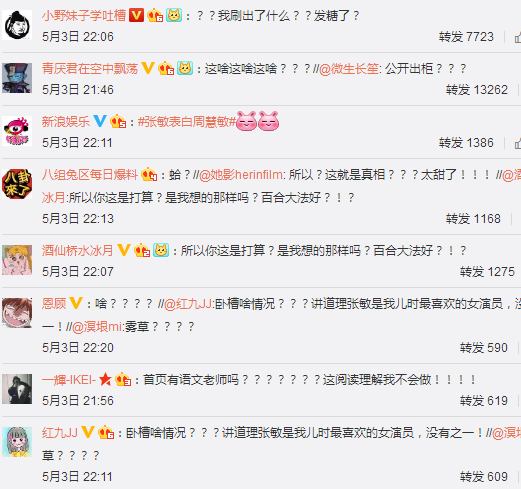Open @她影herinfilm mention link
The image size is (521, 489).
[241, 175]
